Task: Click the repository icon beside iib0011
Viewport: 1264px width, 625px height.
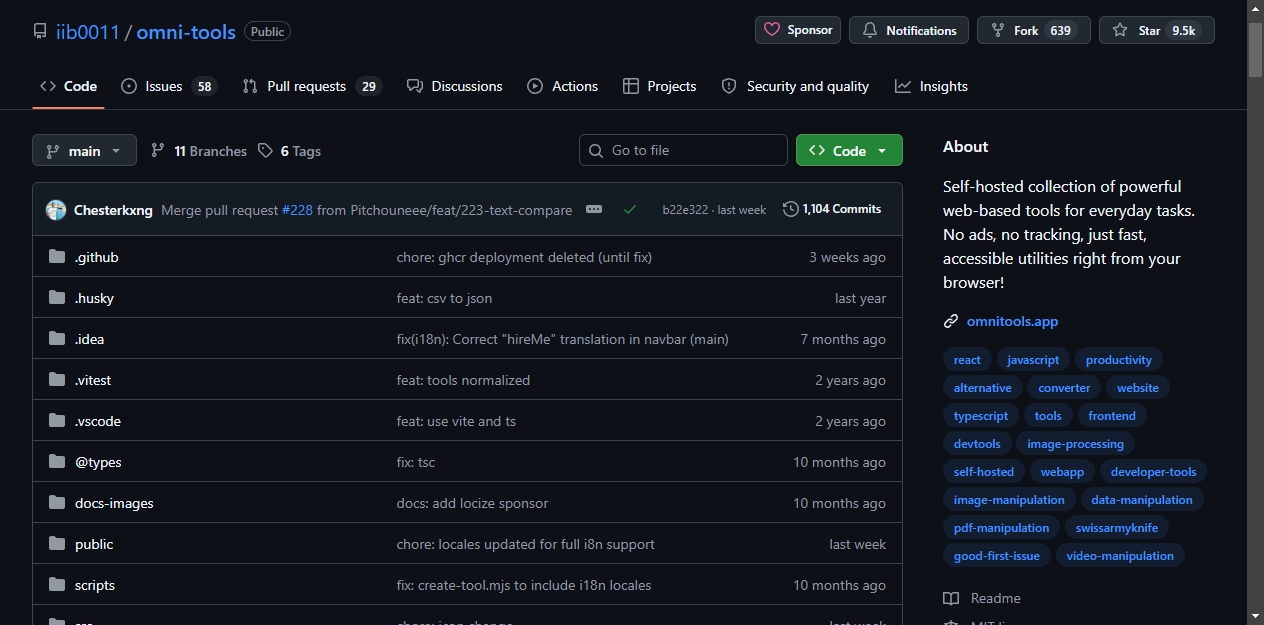Action: (x=40, y=32)
